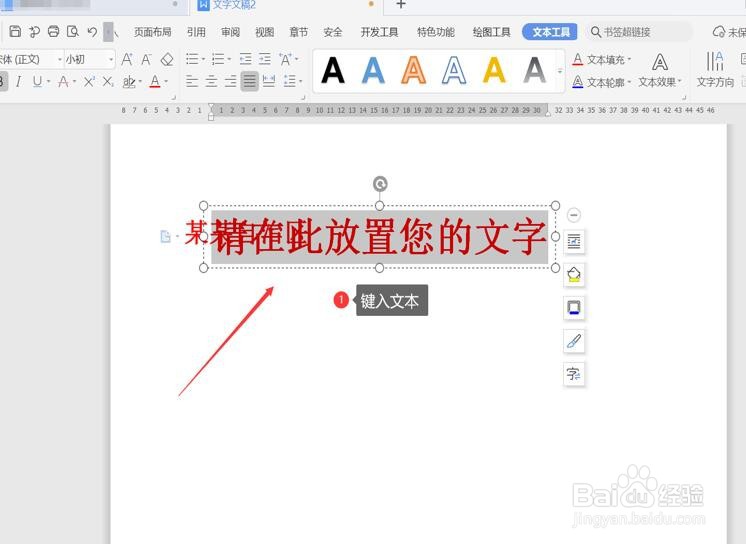Switch to the 开发工具 tab
The image size is (746, 544).
[x=379, y=32]
